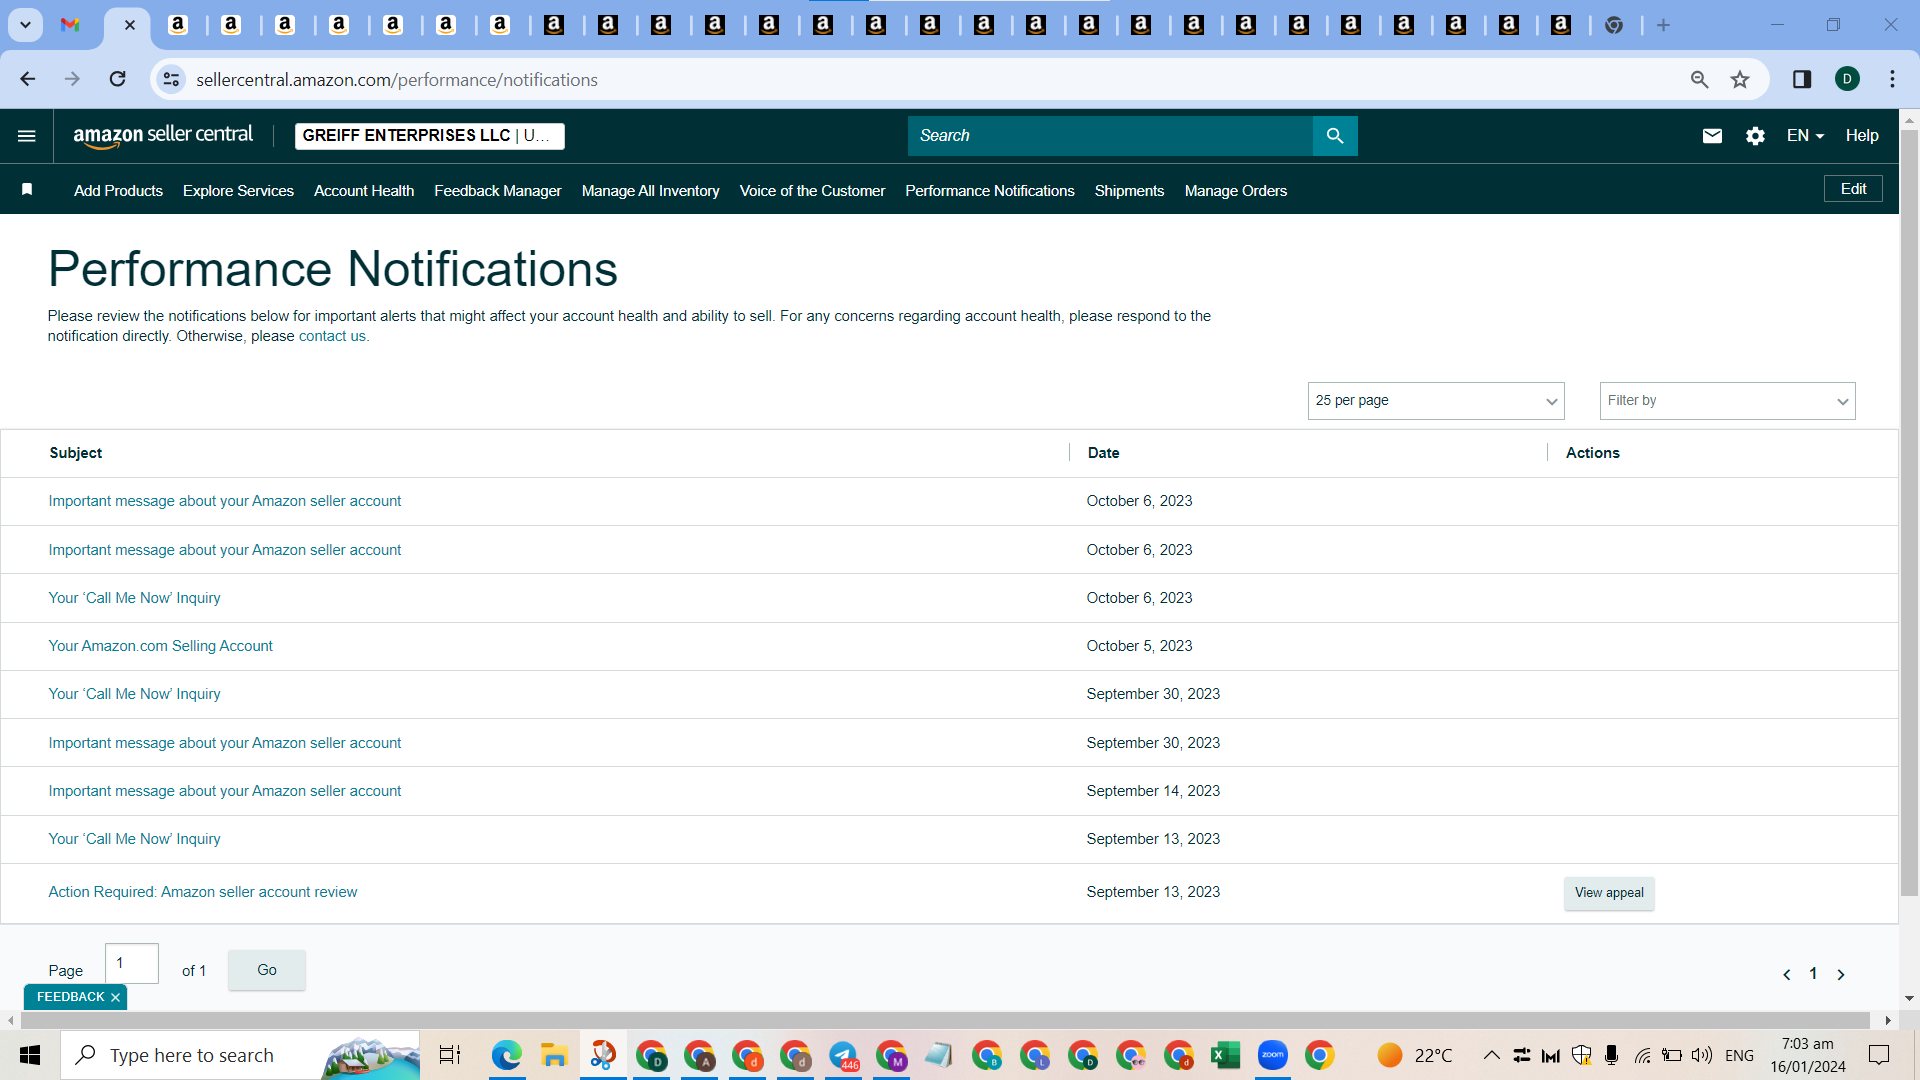Open Microsoft Edge from taskbar

[x=507, y=1055]
